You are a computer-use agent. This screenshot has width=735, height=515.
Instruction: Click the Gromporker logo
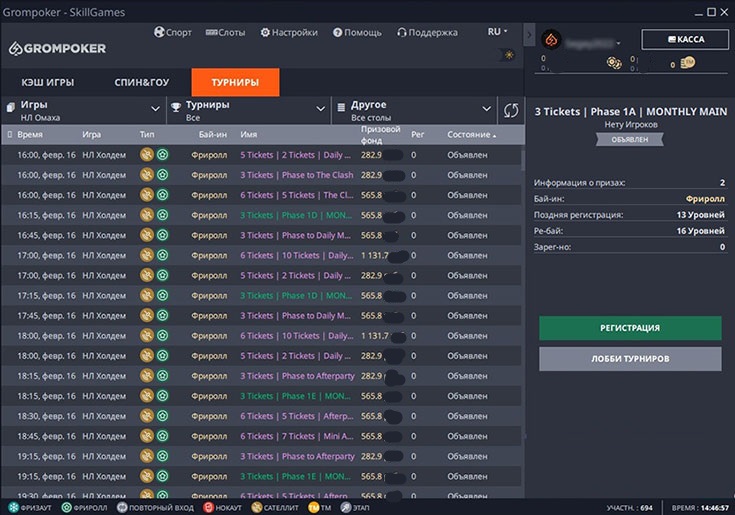(57, 48)
